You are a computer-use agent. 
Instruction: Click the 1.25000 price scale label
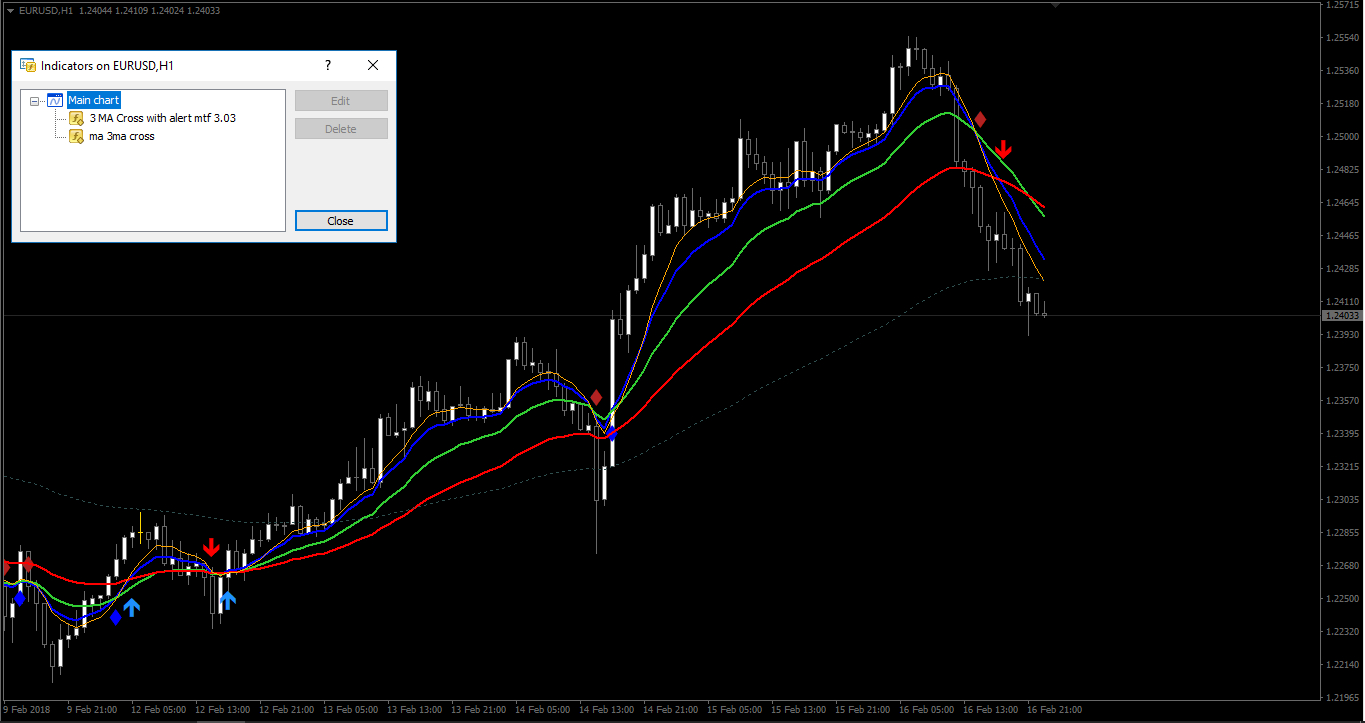click(1341, 137)
